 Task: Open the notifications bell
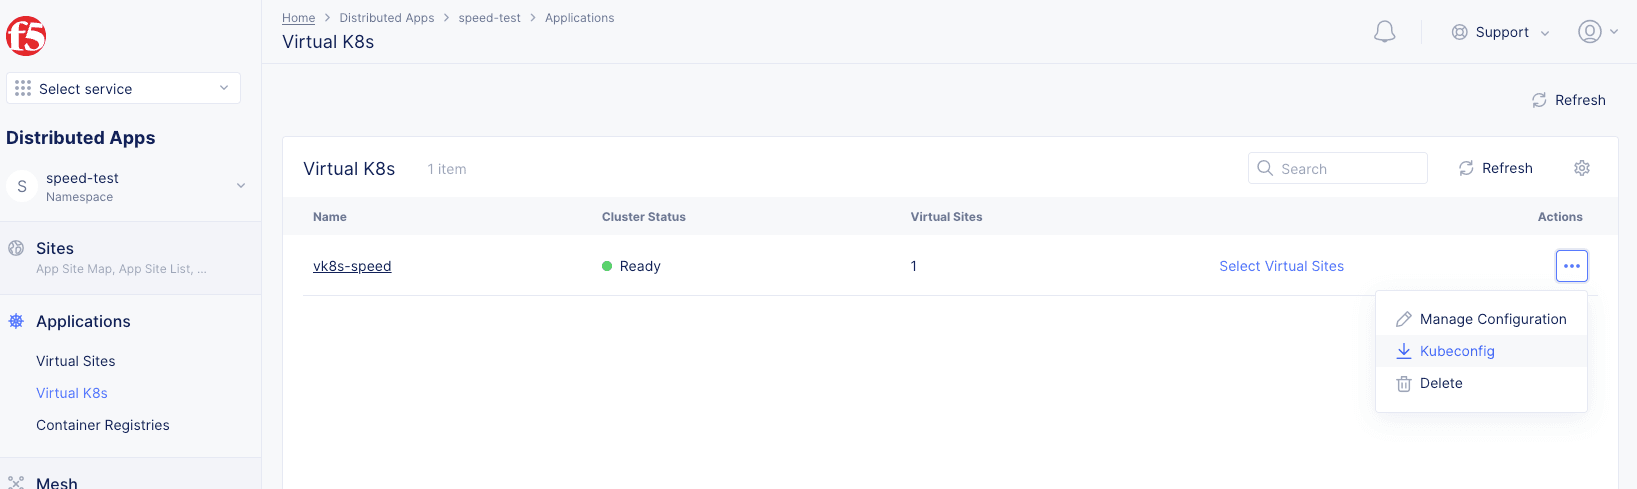pos(1384,32)
